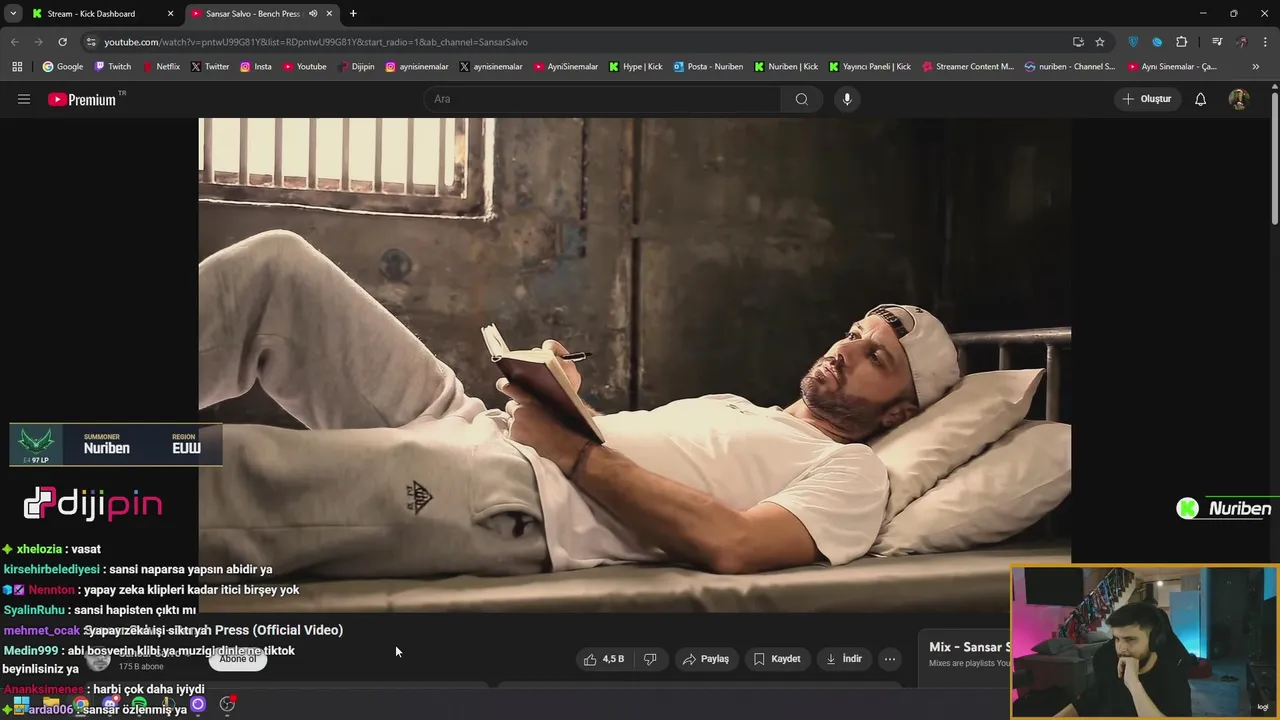Screen dimensions: 1280x720
Task: Open the three-dot more actions menu
Action: point(890,659)
